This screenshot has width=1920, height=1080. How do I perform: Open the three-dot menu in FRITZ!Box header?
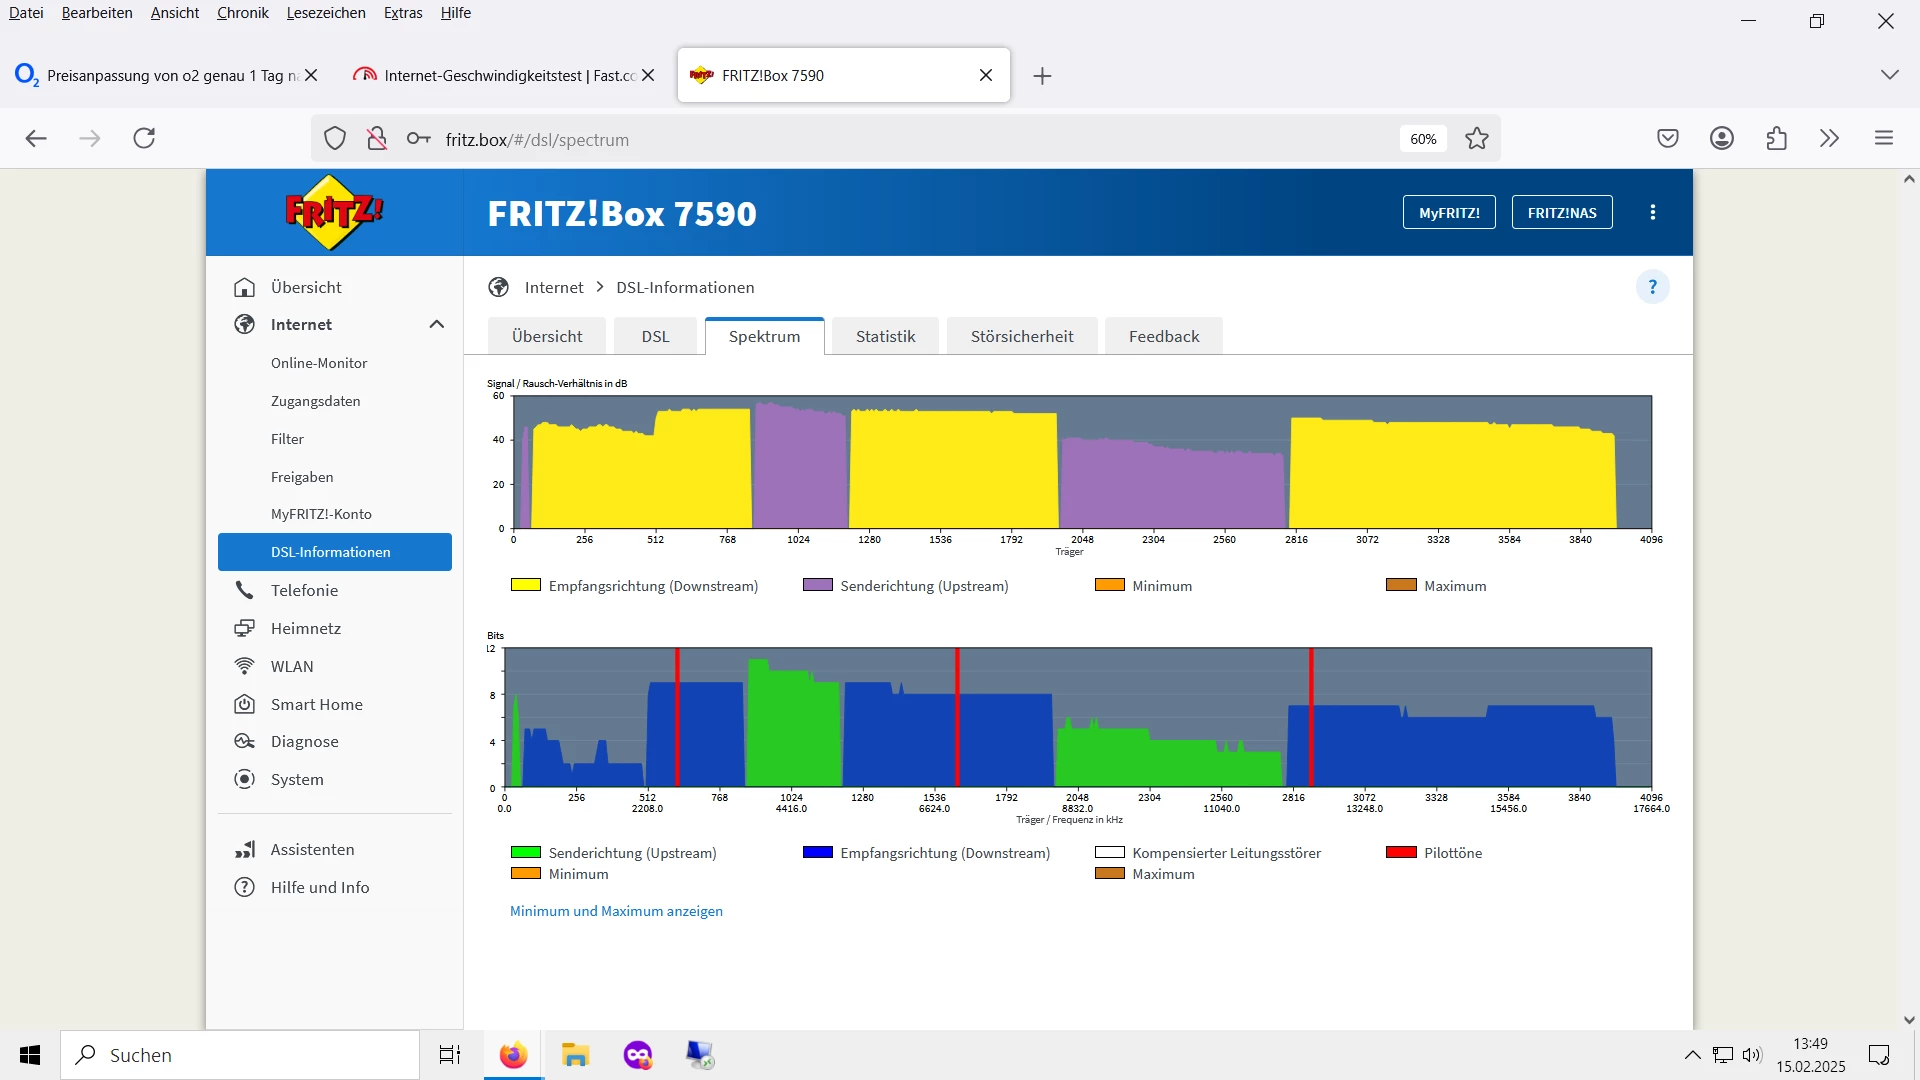click(x=1652, y=212)
